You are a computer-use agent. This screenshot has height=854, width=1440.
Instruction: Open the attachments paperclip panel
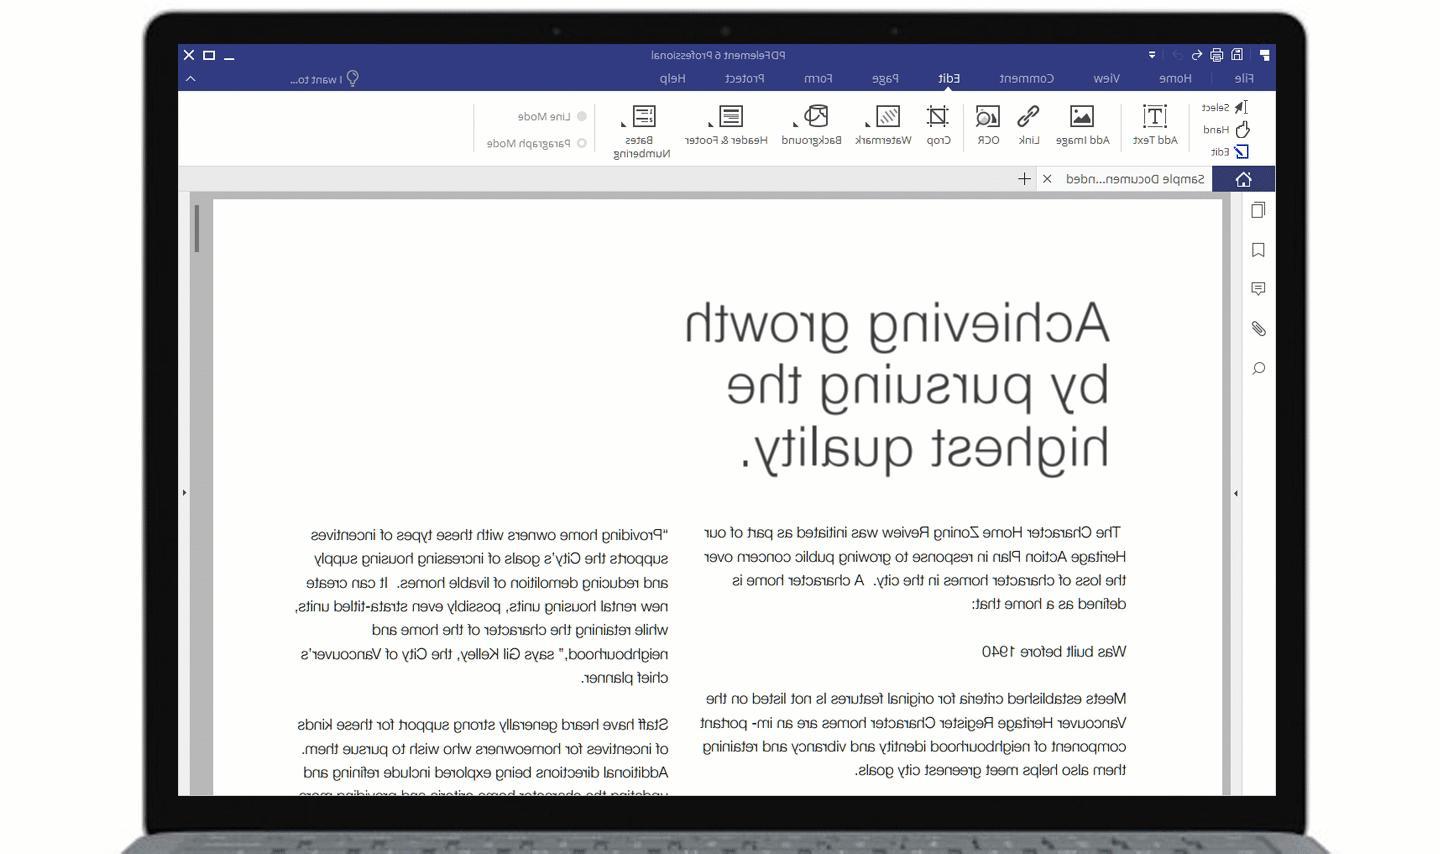pos(1258,329)
